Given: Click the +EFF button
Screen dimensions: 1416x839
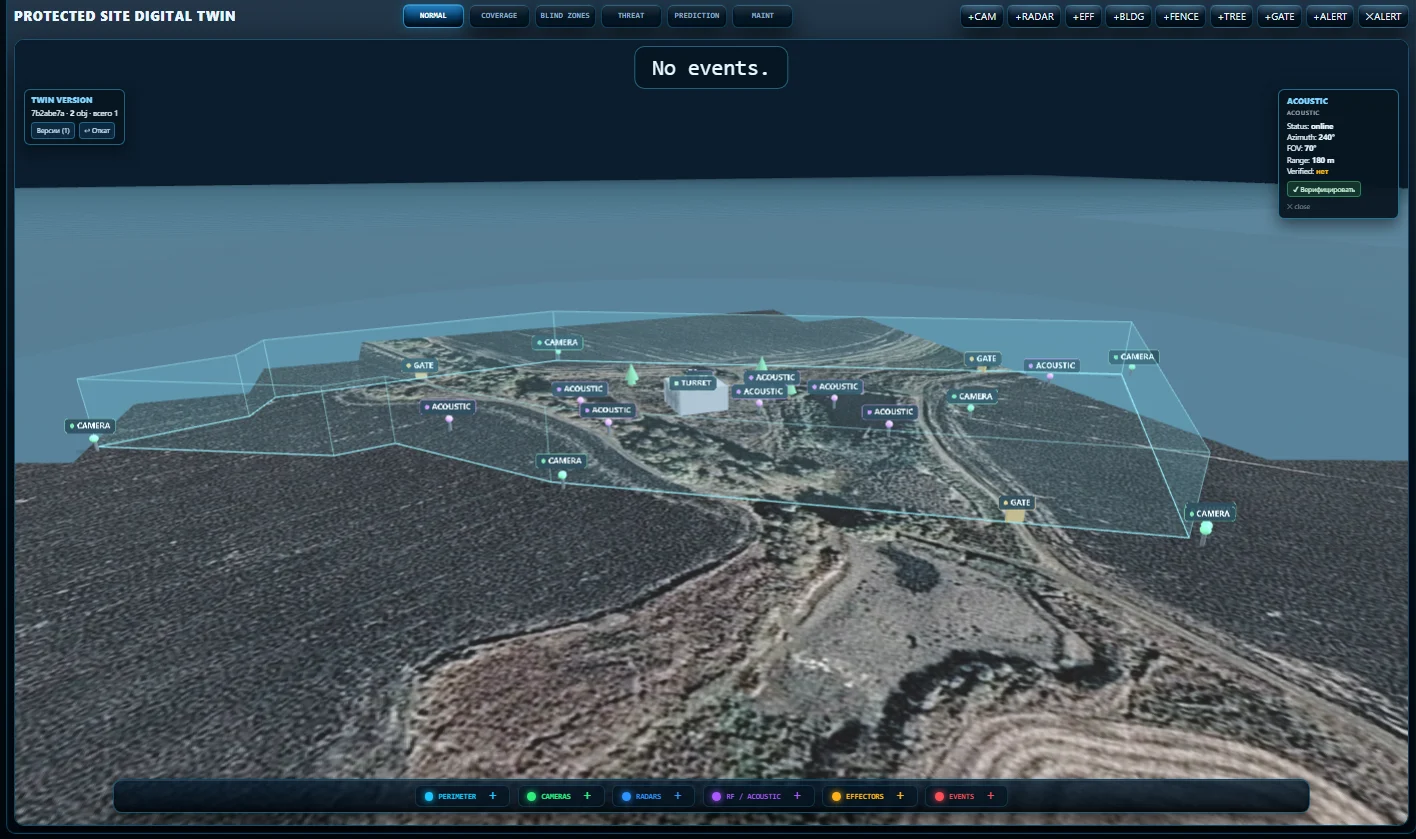Looking at the screenshot, I should (1082, 16).
